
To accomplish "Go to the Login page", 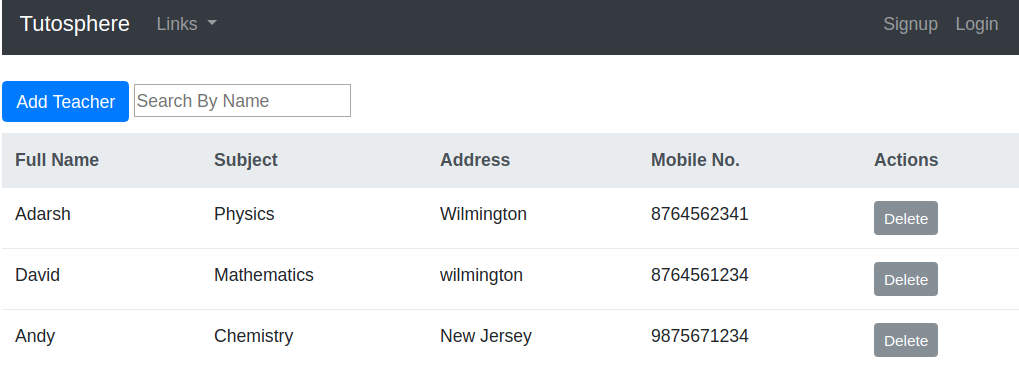I will (977, 24).
